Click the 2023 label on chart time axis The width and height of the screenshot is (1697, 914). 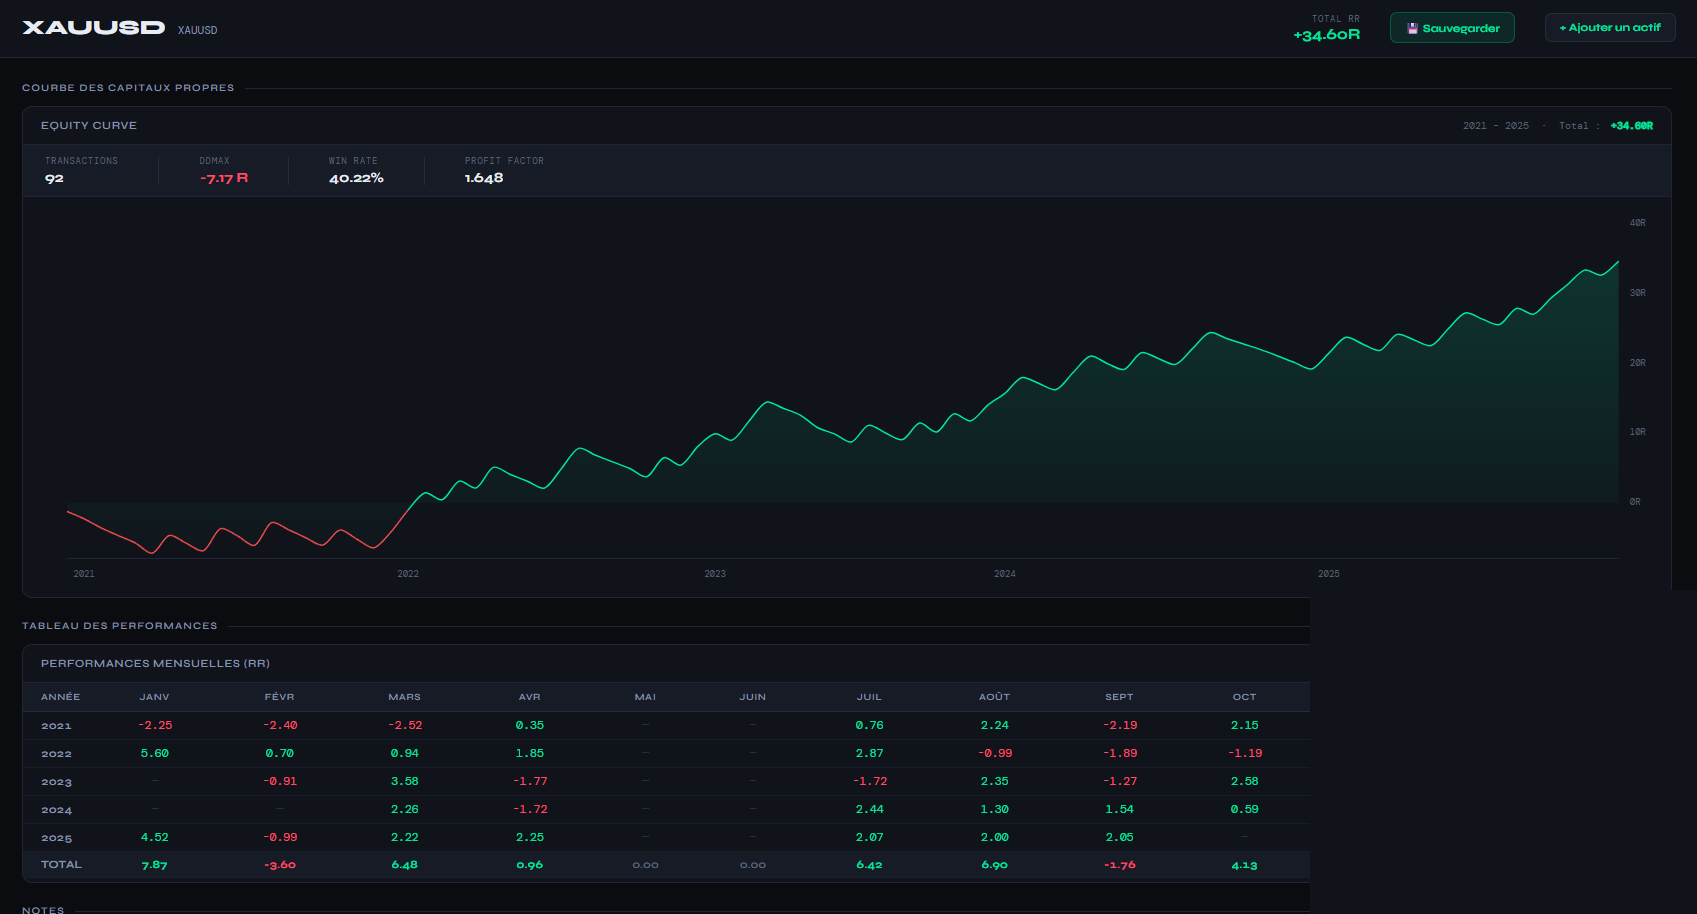(715, 574)
